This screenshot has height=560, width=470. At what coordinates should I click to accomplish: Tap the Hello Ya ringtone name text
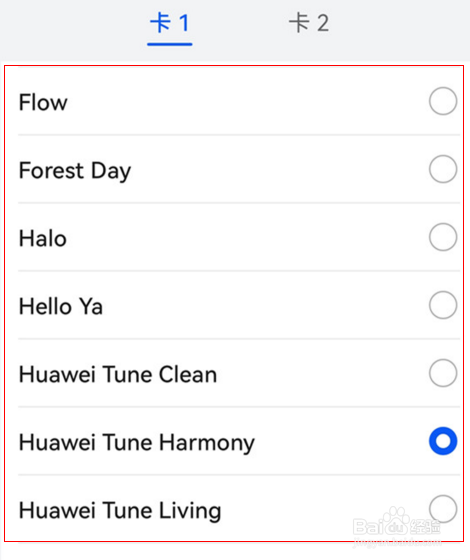(x=61, y=306)
